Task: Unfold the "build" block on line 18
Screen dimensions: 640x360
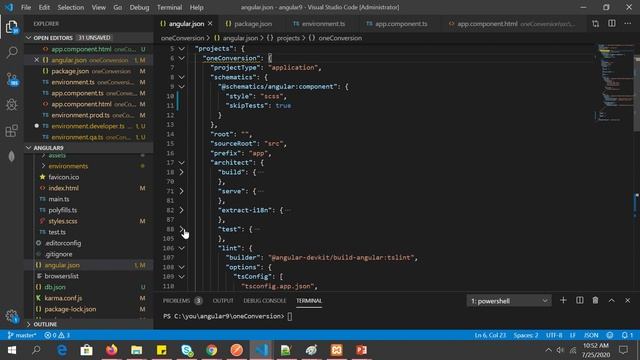Action: point(181,172)
